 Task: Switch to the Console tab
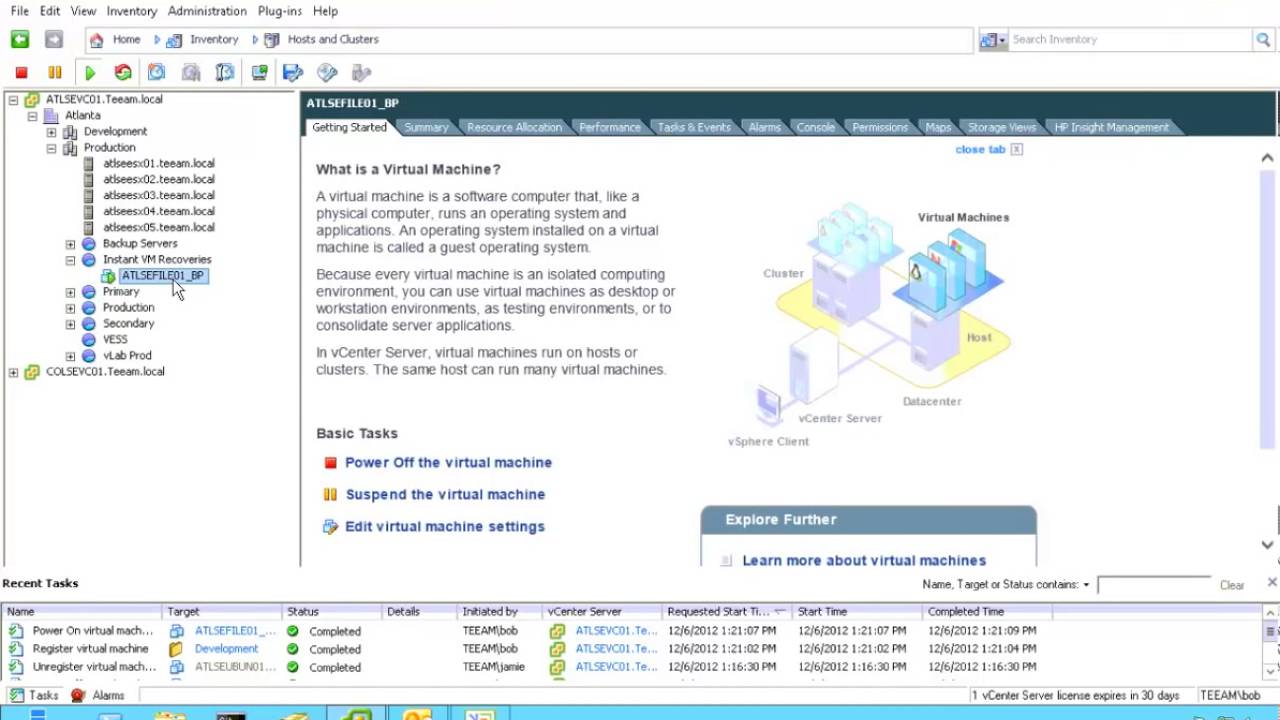[816, 128]
